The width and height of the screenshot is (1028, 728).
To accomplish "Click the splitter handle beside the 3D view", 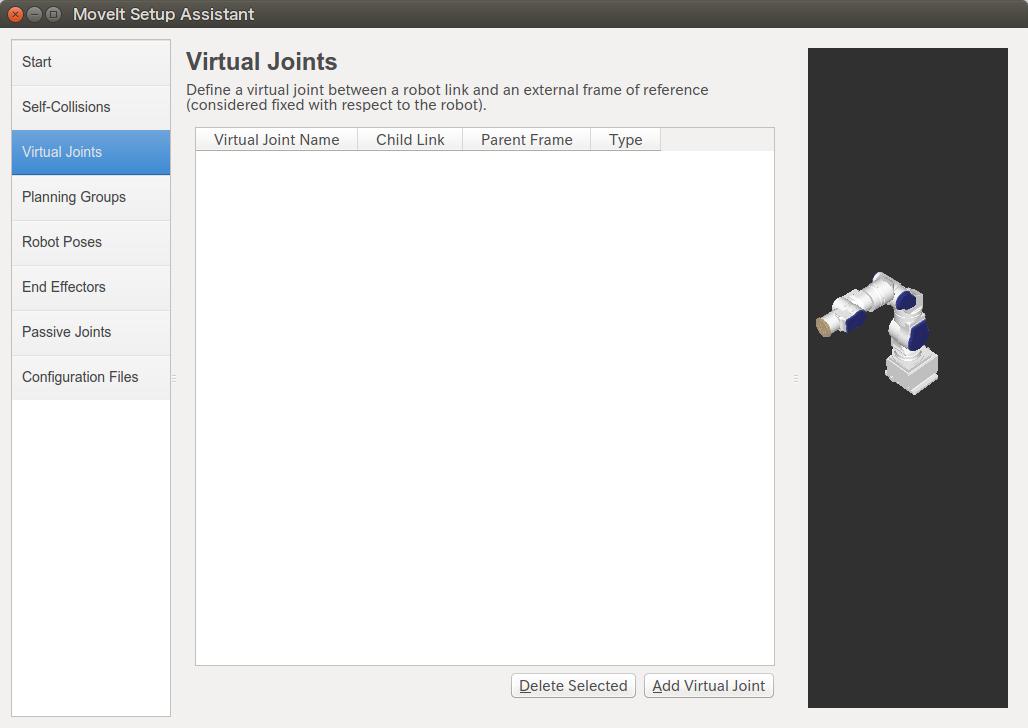I will click(x=796, y=378).
